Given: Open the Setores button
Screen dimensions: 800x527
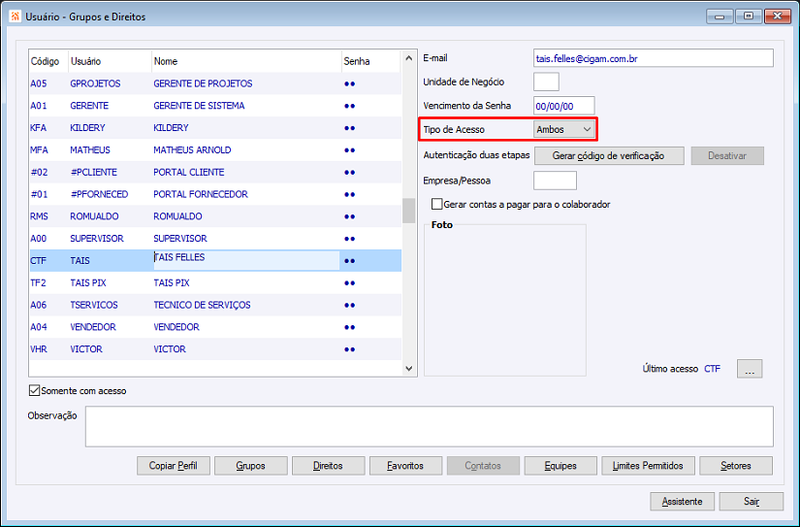Looking at the screenshot, I should click(x=736, y=466).
